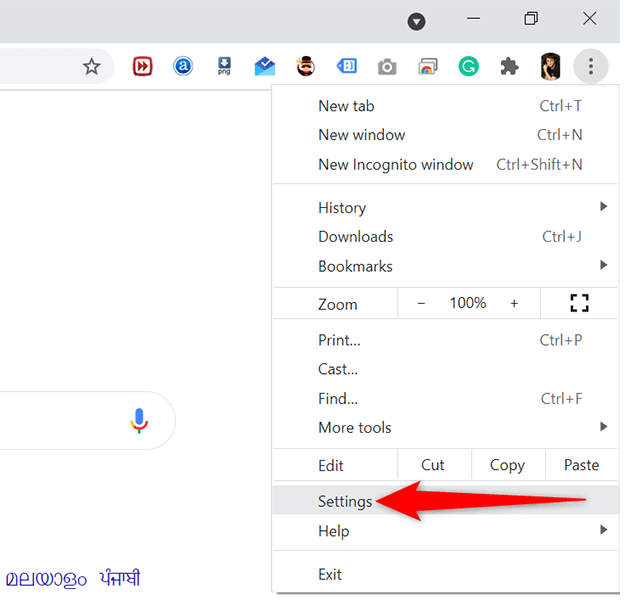
Task: Click the blue envelope checkmark extension icon
Action: coord(265,66)
